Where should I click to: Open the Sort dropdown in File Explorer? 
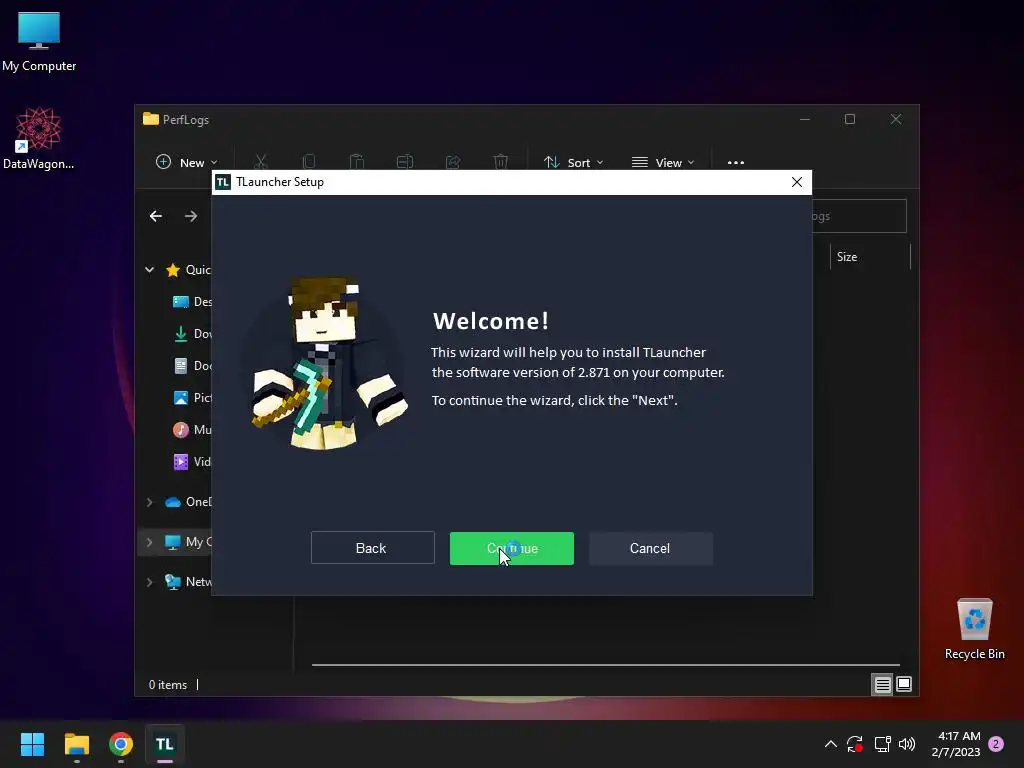coord(573,162)
